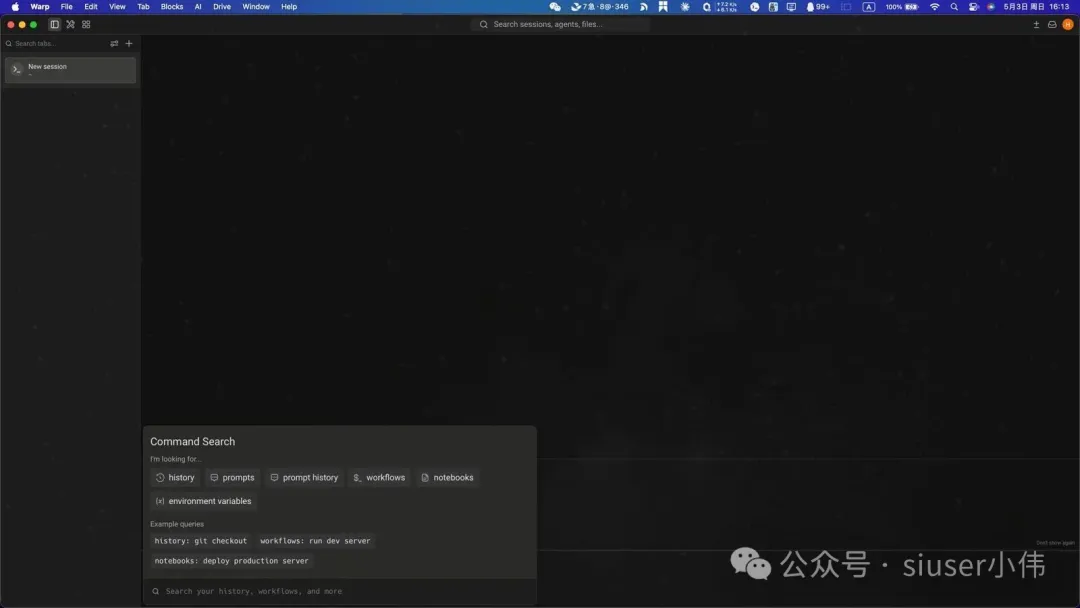Click the top-right plus/minus icon

[x=1036, y=24]
